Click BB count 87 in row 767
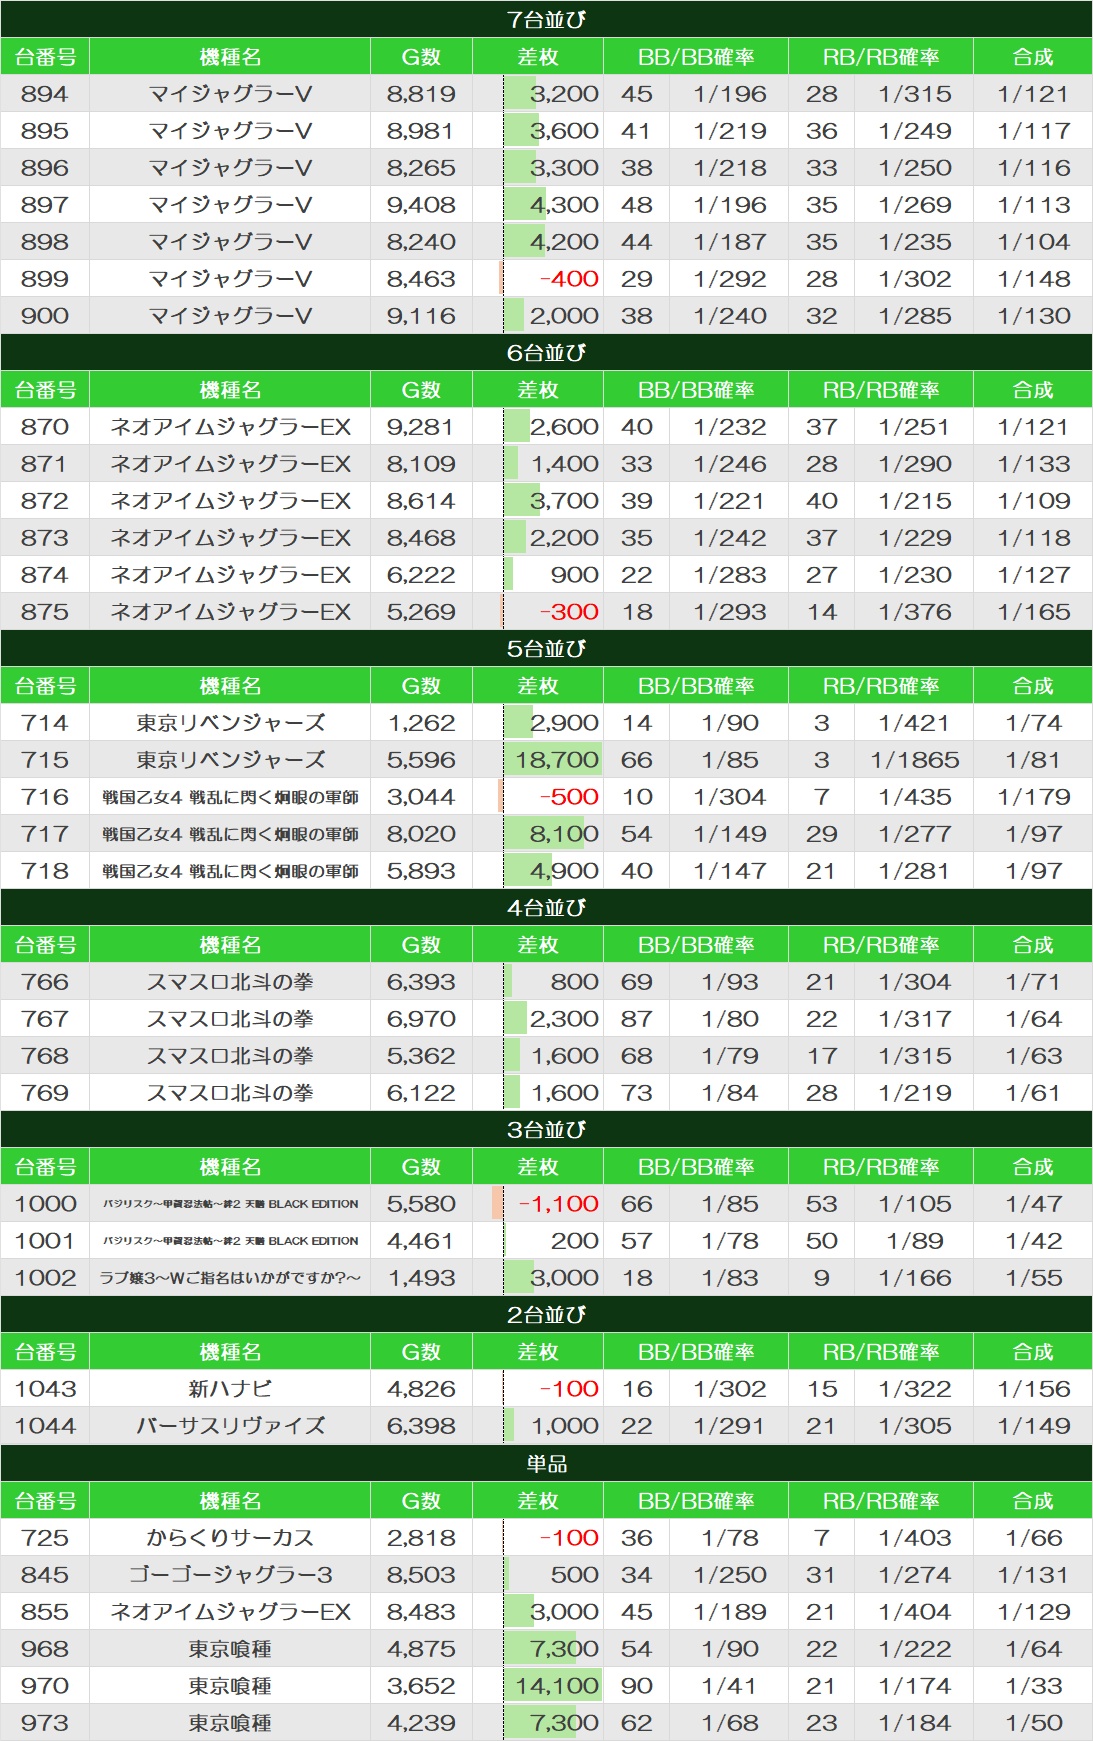The height and width of the screenshot is (1741, 1093). (637, 1019)
